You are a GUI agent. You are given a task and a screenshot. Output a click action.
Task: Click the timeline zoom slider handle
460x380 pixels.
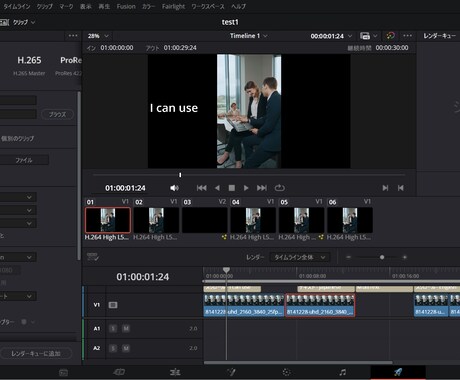pos(382,257)
